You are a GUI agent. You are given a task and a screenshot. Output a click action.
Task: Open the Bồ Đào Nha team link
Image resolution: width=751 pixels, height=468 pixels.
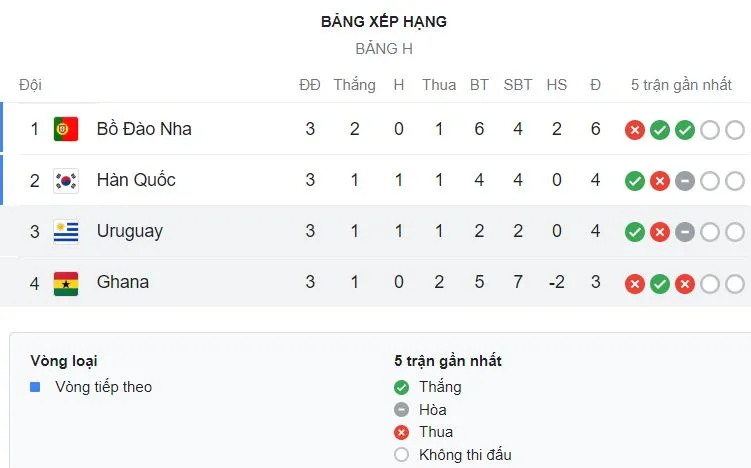(x=144, y=129)
